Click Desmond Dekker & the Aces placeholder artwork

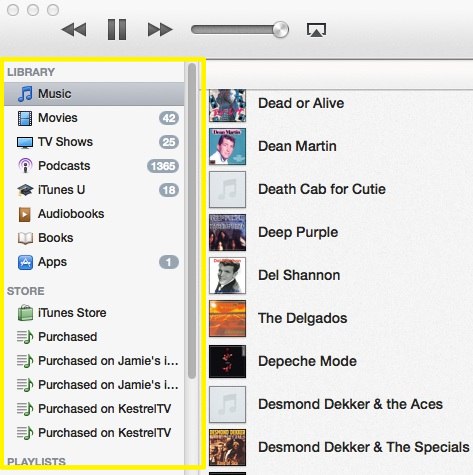(227, 405)
